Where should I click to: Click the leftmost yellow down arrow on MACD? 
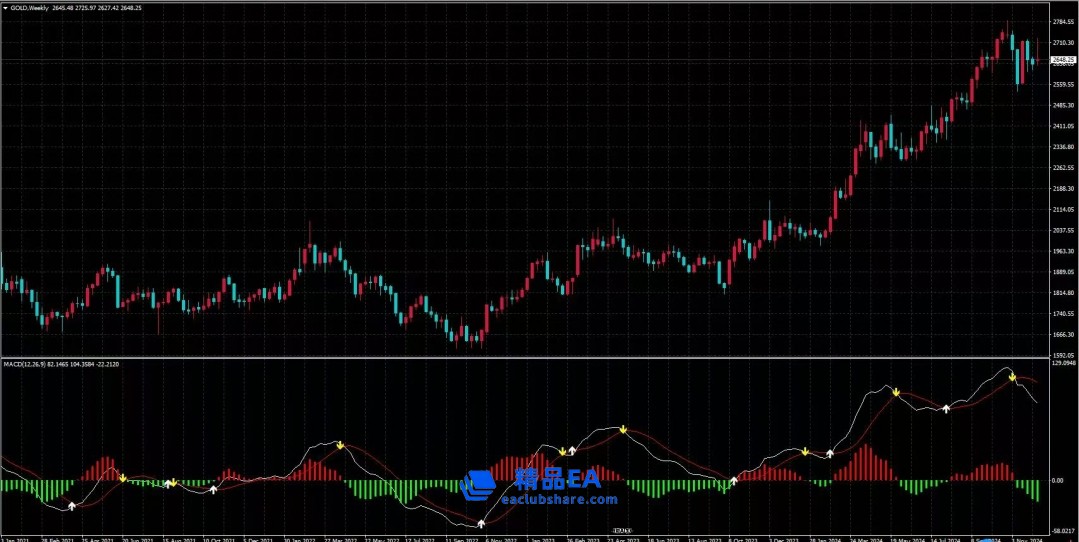123,478
